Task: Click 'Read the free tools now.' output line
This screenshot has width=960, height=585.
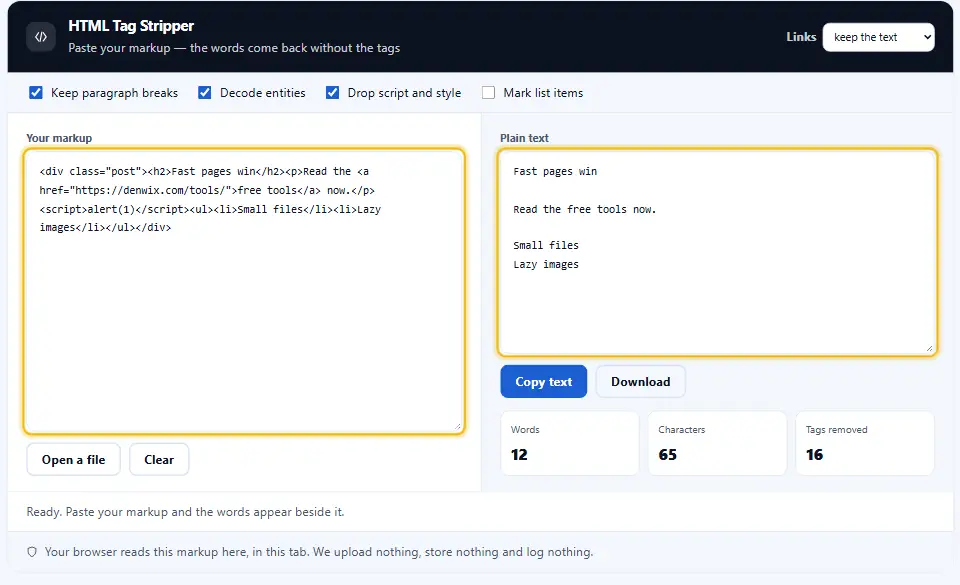Action: 585,209
